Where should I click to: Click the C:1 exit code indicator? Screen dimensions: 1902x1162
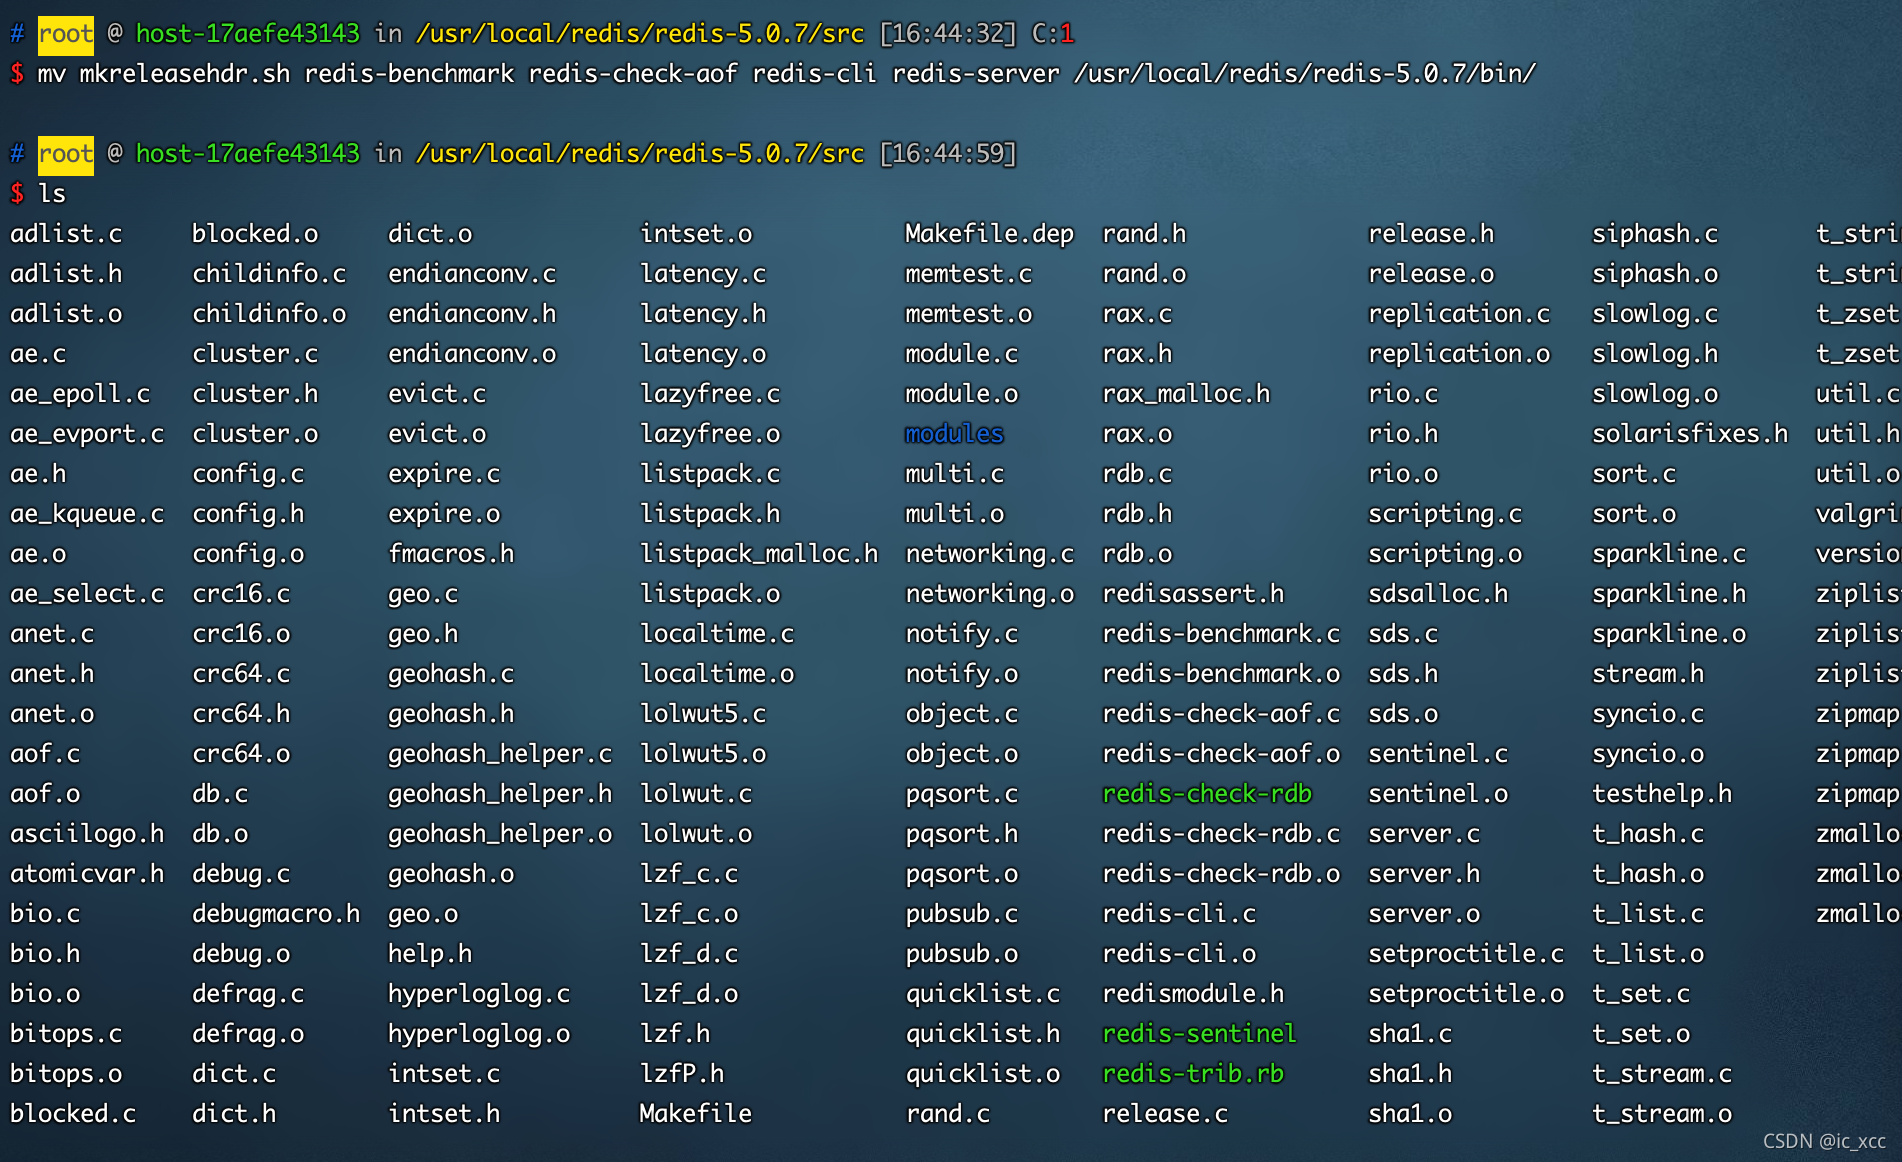pos(1053,34)
